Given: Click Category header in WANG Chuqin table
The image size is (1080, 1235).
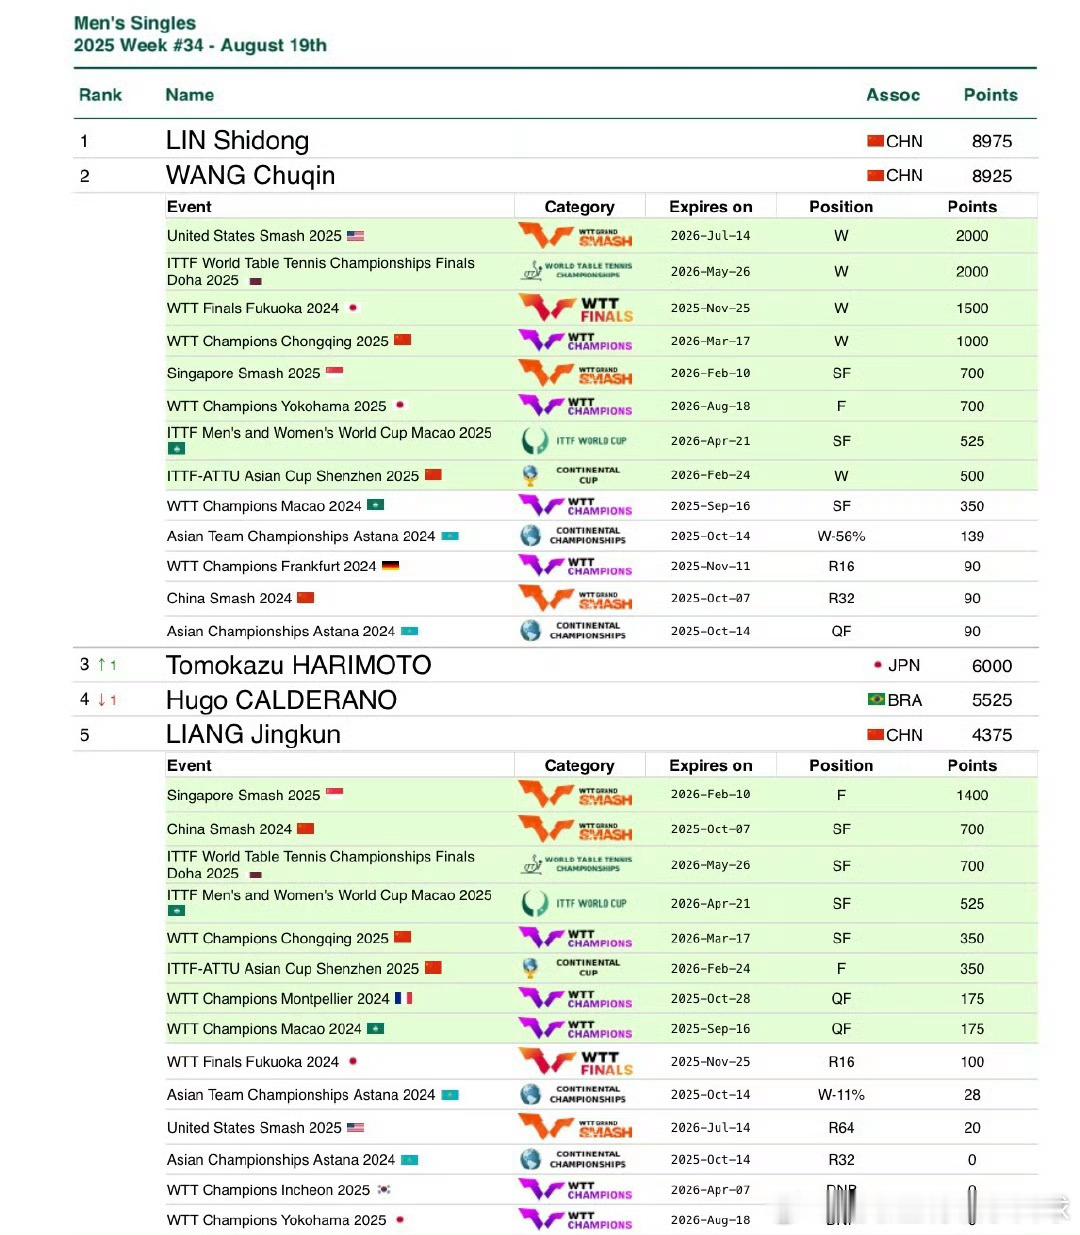Looking at the screenshot, I should (x=579, y=206).
